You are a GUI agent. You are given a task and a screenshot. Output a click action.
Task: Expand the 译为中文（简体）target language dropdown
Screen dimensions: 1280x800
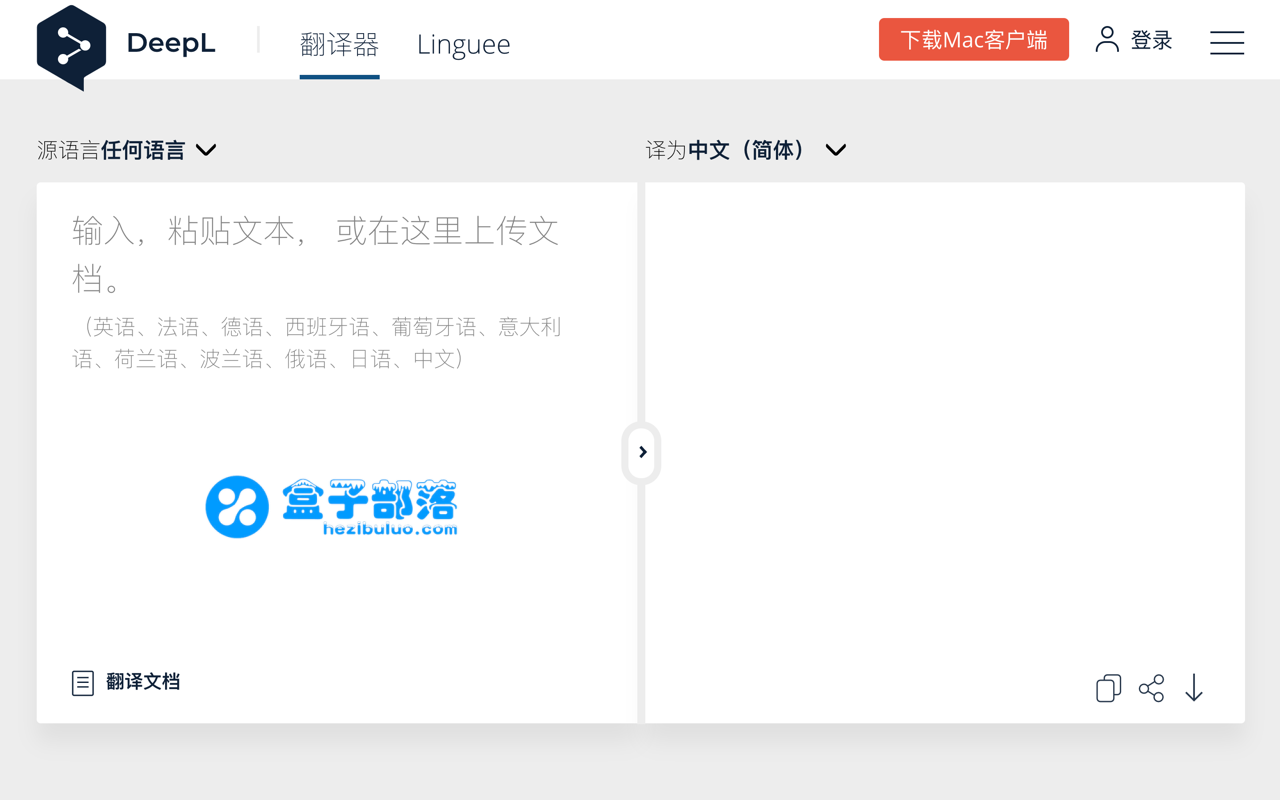[x=746, y=150]
